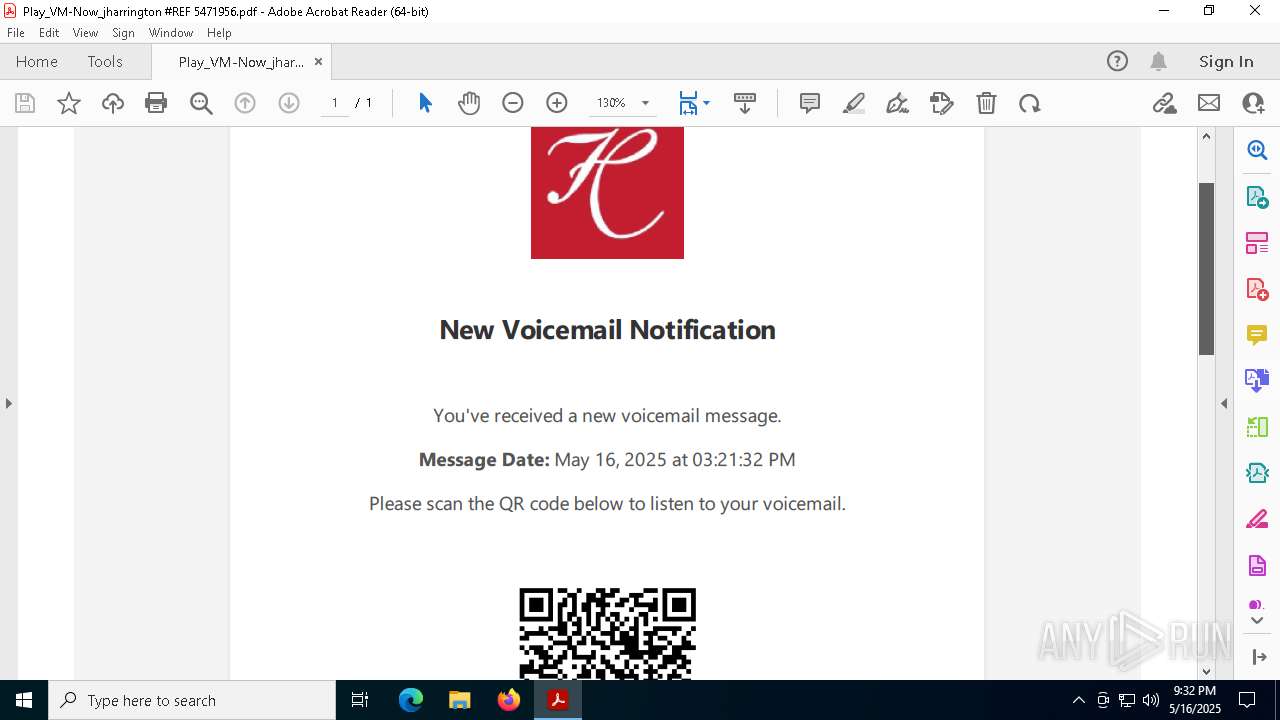Open Organize Pages in right pane
This screenshot has width=1280, height=720.
1257,243
